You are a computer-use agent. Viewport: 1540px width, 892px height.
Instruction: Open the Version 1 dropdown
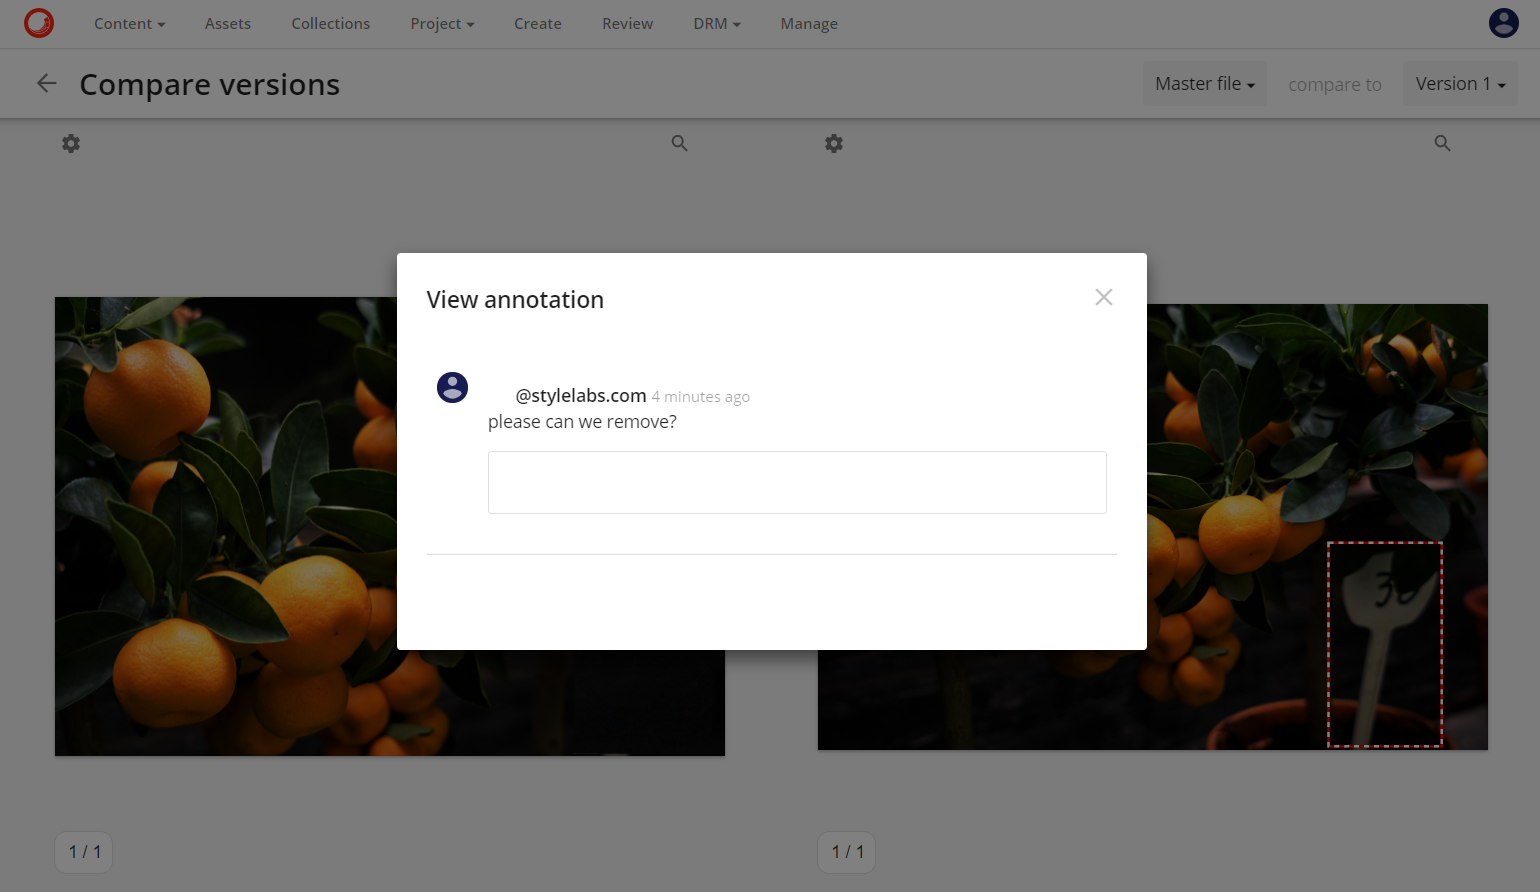1460,83
